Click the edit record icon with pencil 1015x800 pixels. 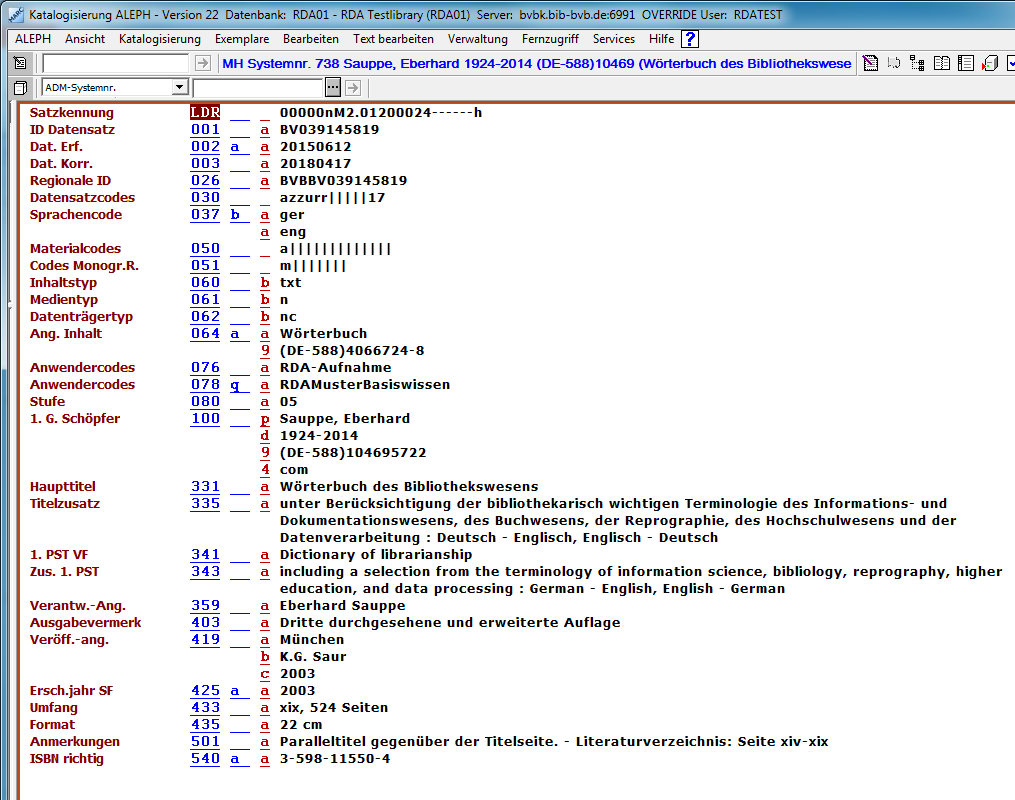pyautogui.click(x=871, y=63)
